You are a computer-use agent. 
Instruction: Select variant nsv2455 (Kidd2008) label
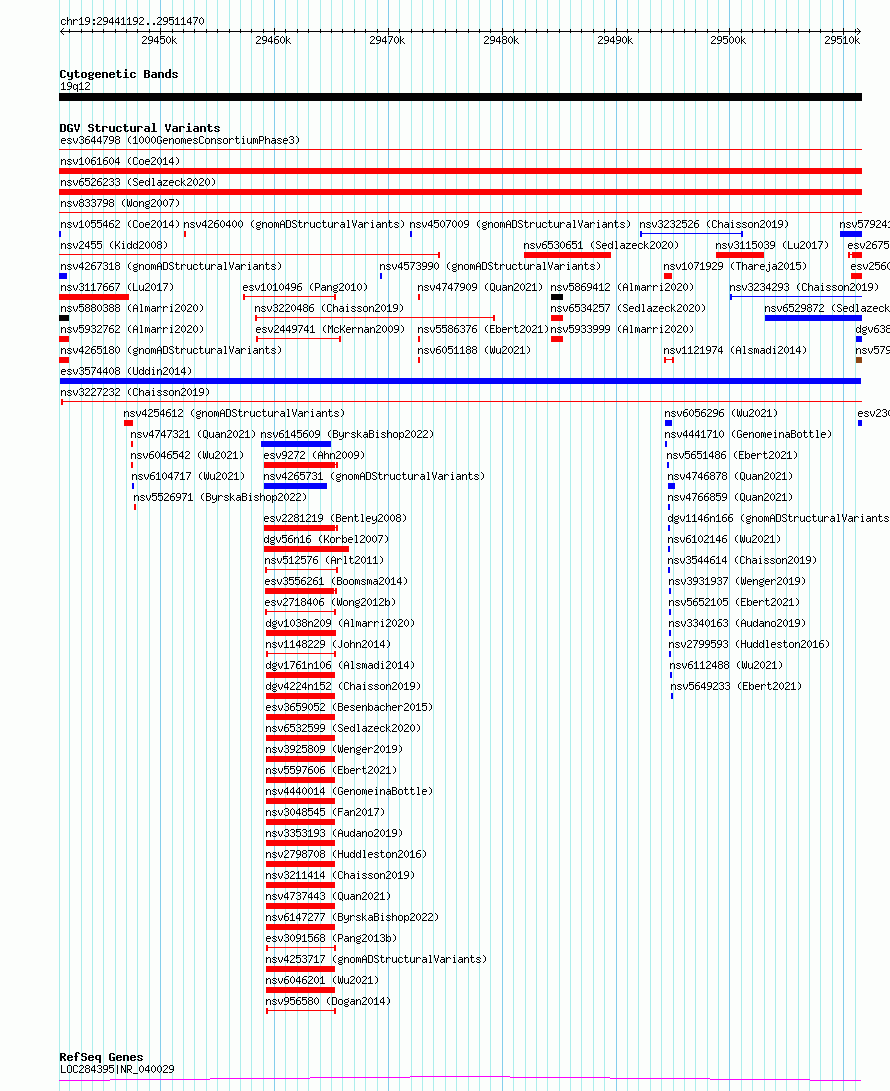tap(113, 245)
